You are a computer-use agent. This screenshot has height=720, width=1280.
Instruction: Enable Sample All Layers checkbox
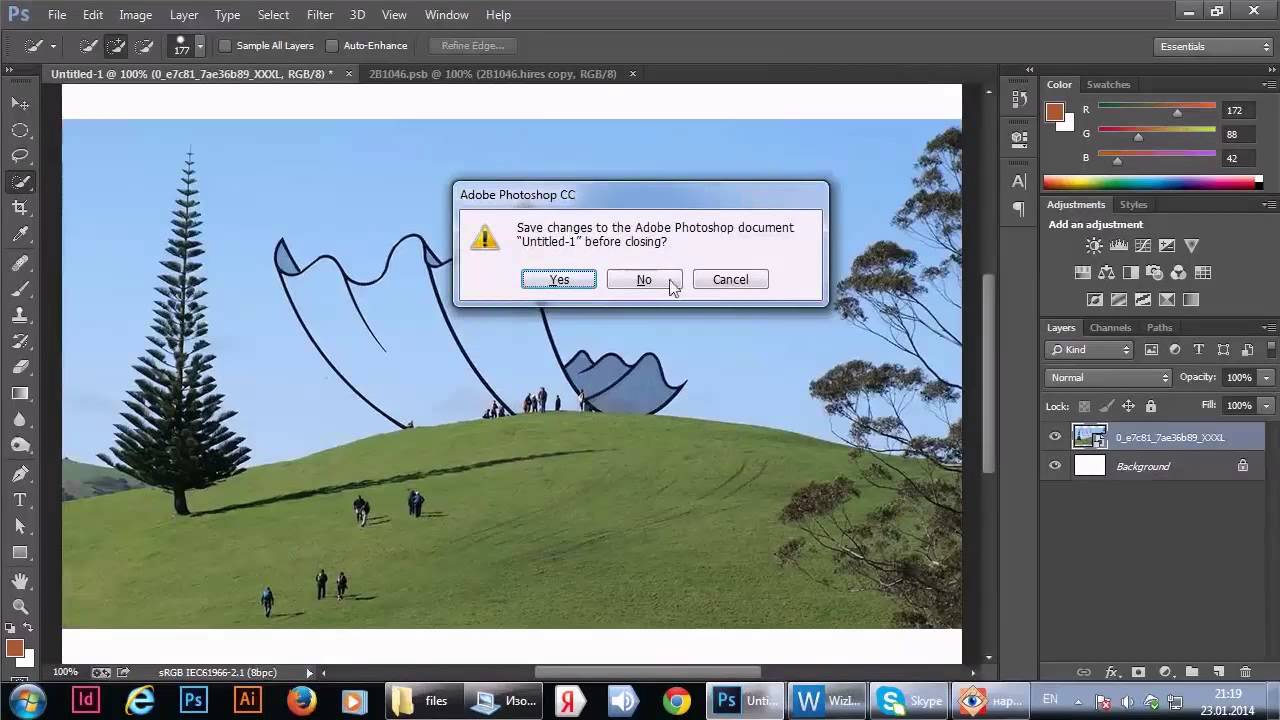pyautogui.click(x=225, y=46)
